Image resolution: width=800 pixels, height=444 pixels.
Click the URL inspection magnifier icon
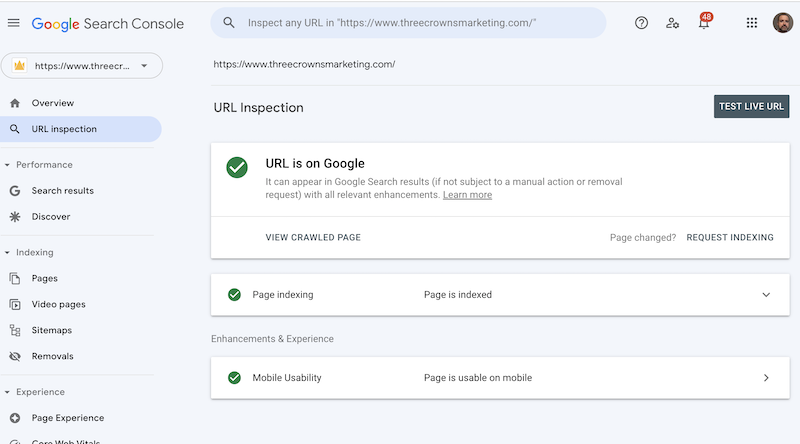[x=15, y=129]
